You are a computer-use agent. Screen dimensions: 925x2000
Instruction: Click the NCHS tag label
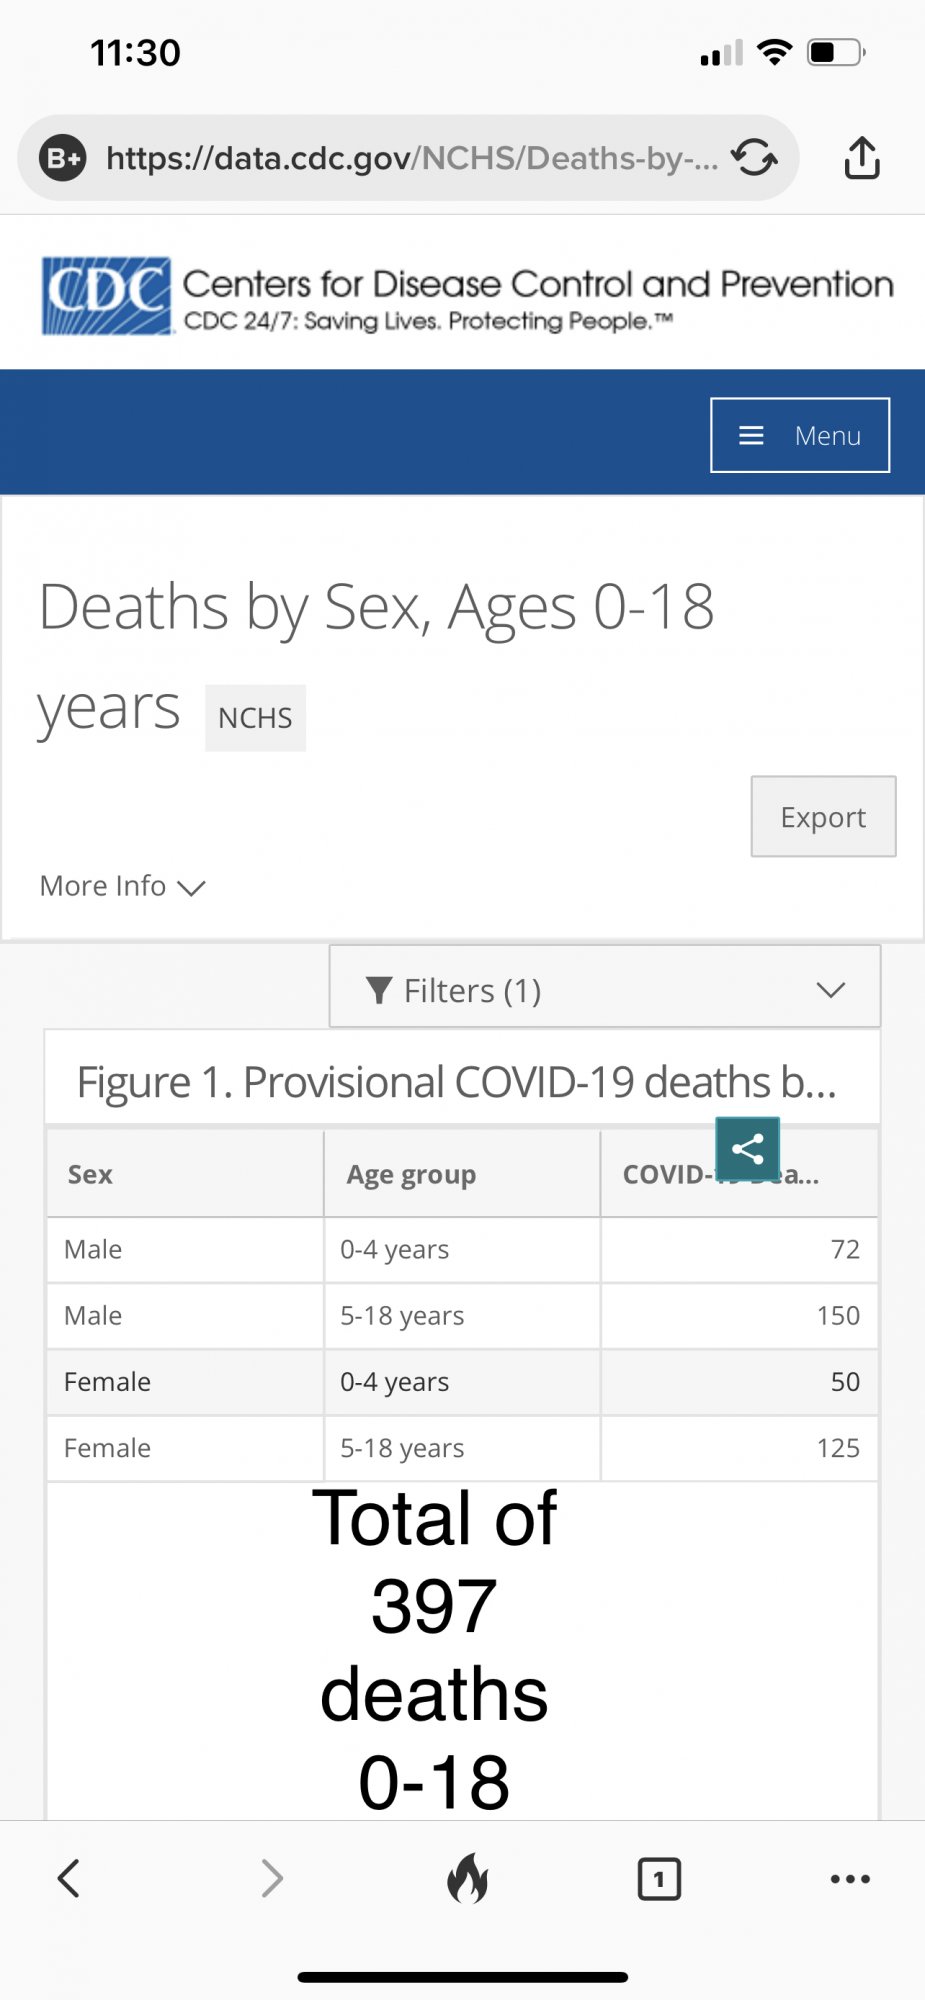[255, 718]
